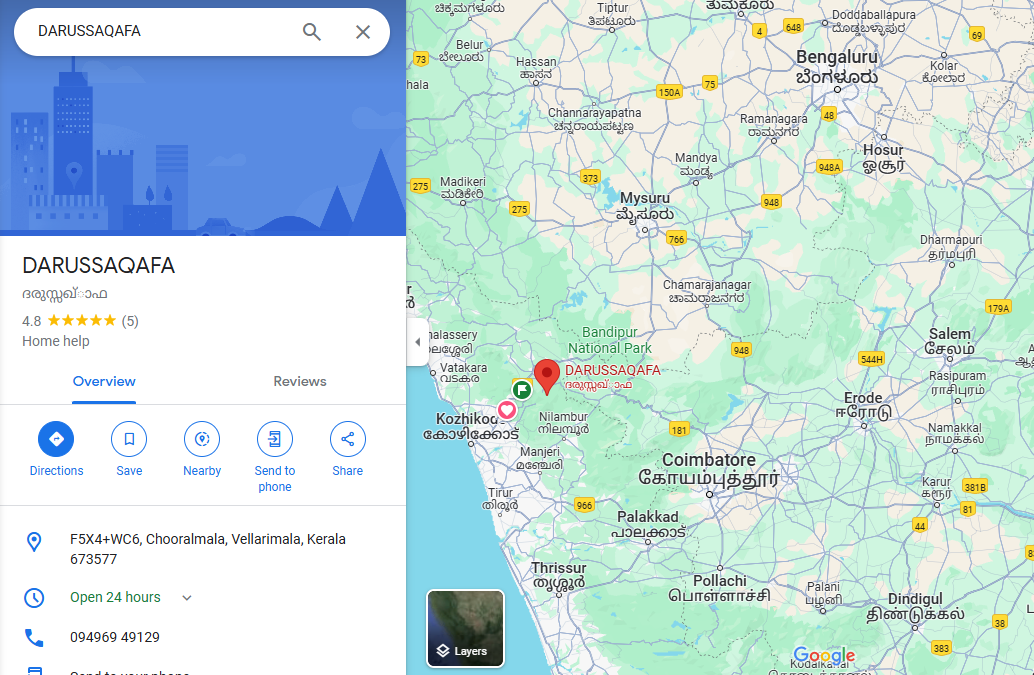
Task: Click the phone number 094969 49129
Action: click(115, 637)
